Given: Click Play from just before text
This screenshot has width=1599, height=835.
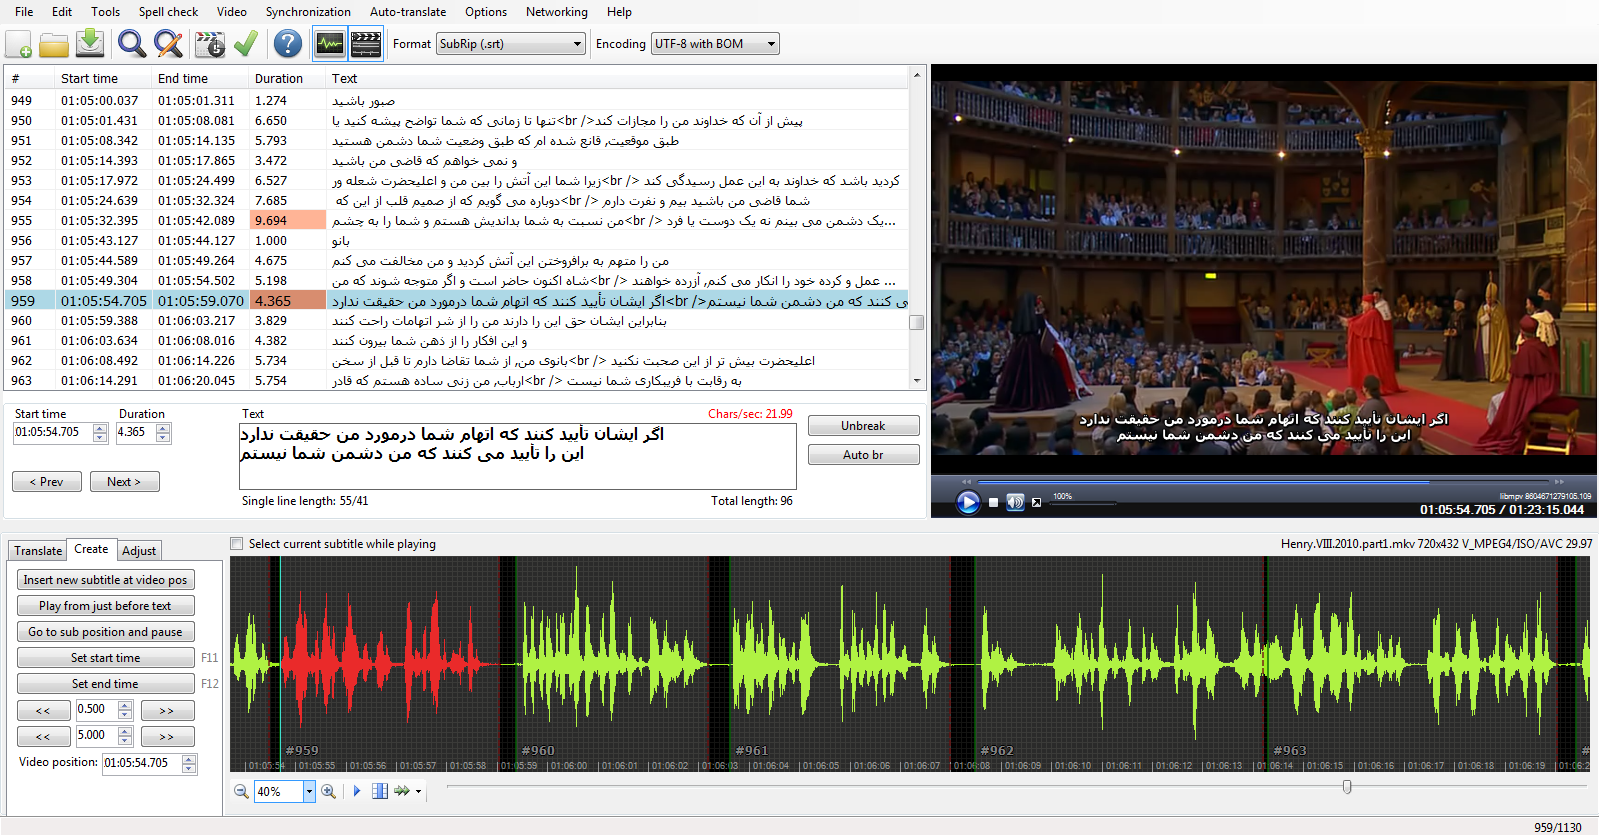Looking at the screenshot, I should pos(105,606).
